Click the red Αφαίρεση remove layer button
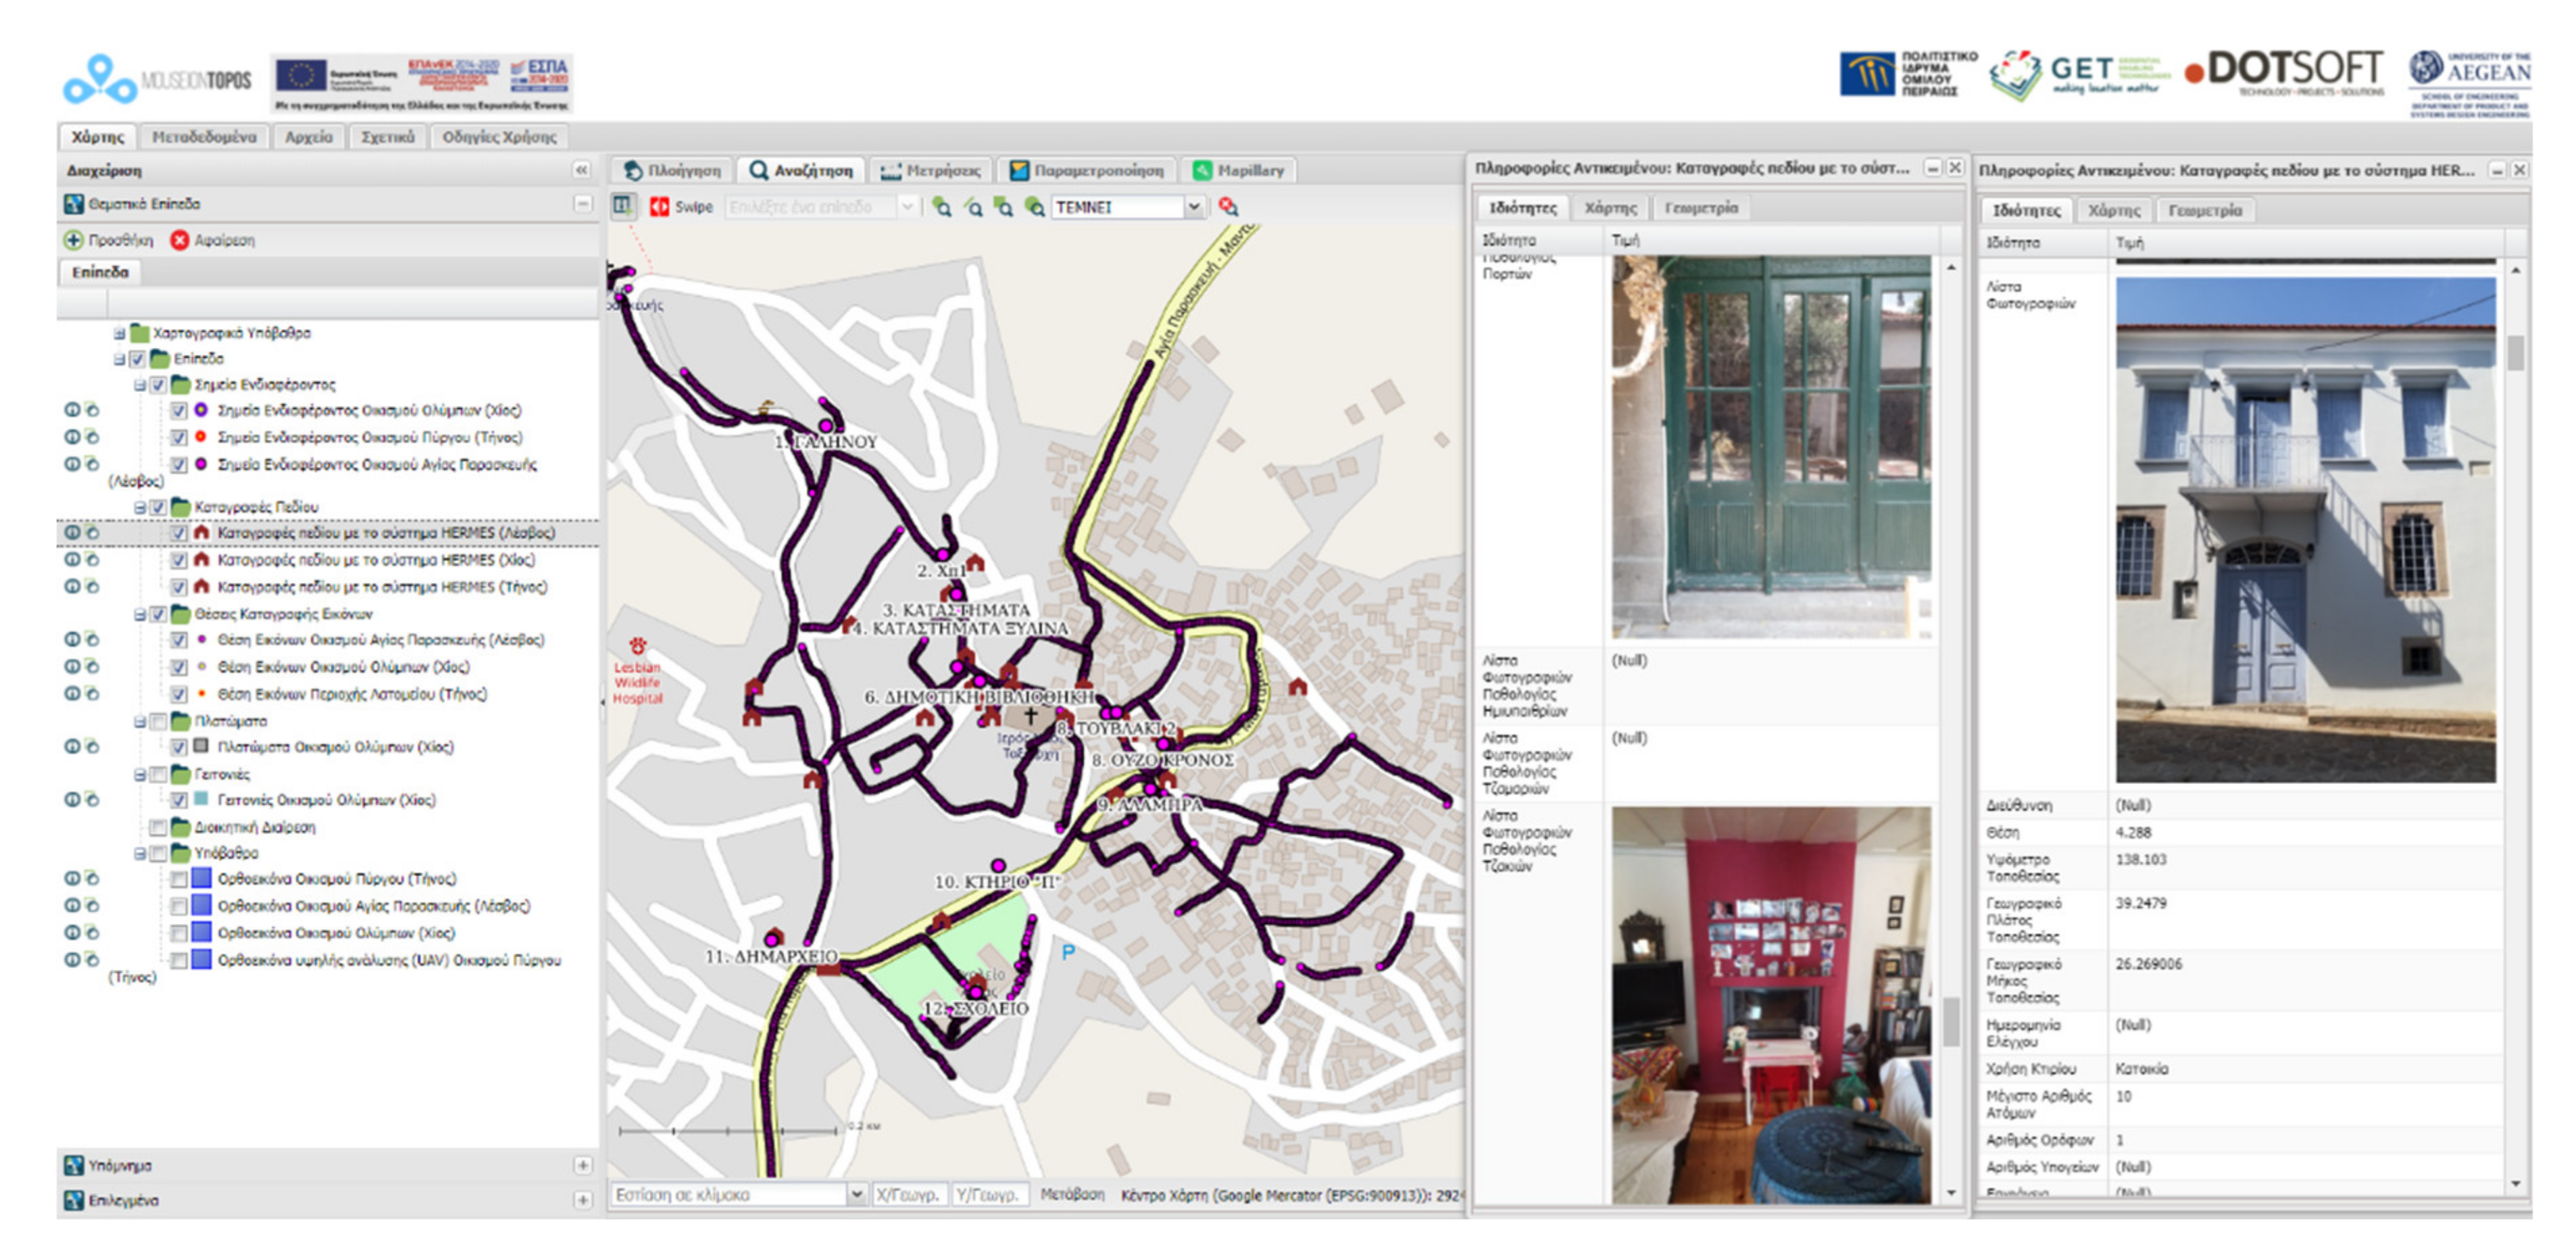 pyautogui.click(x=180, y=240)
